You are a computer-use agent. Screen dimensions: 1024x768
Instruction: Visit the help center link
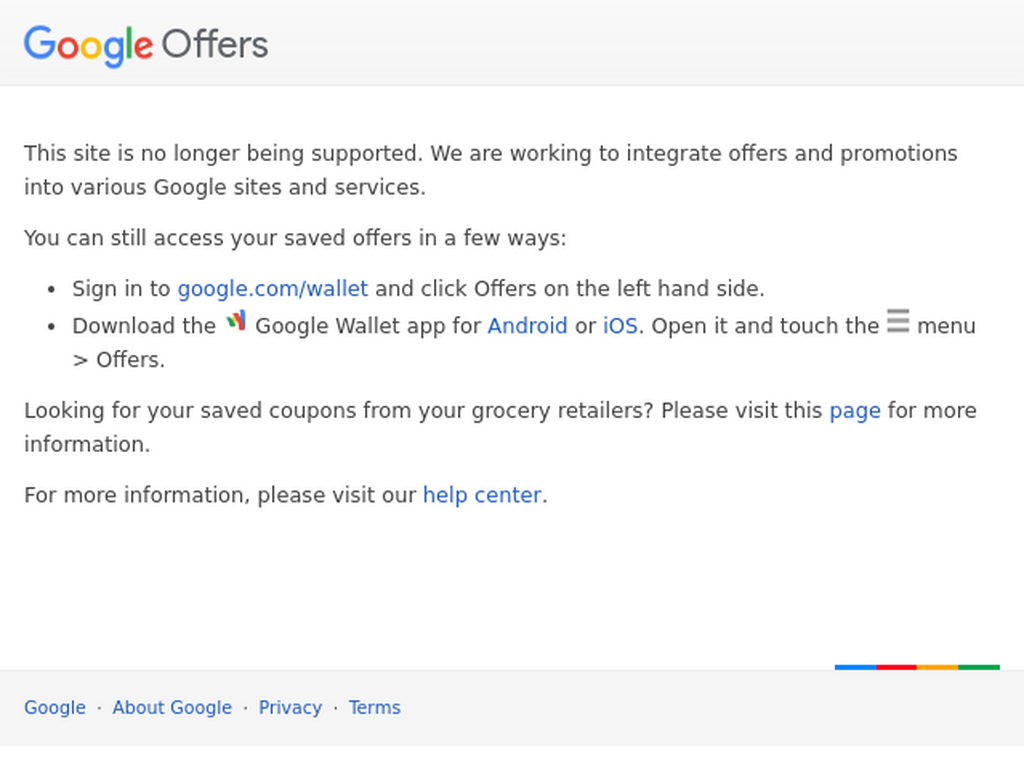coord(482,495)
